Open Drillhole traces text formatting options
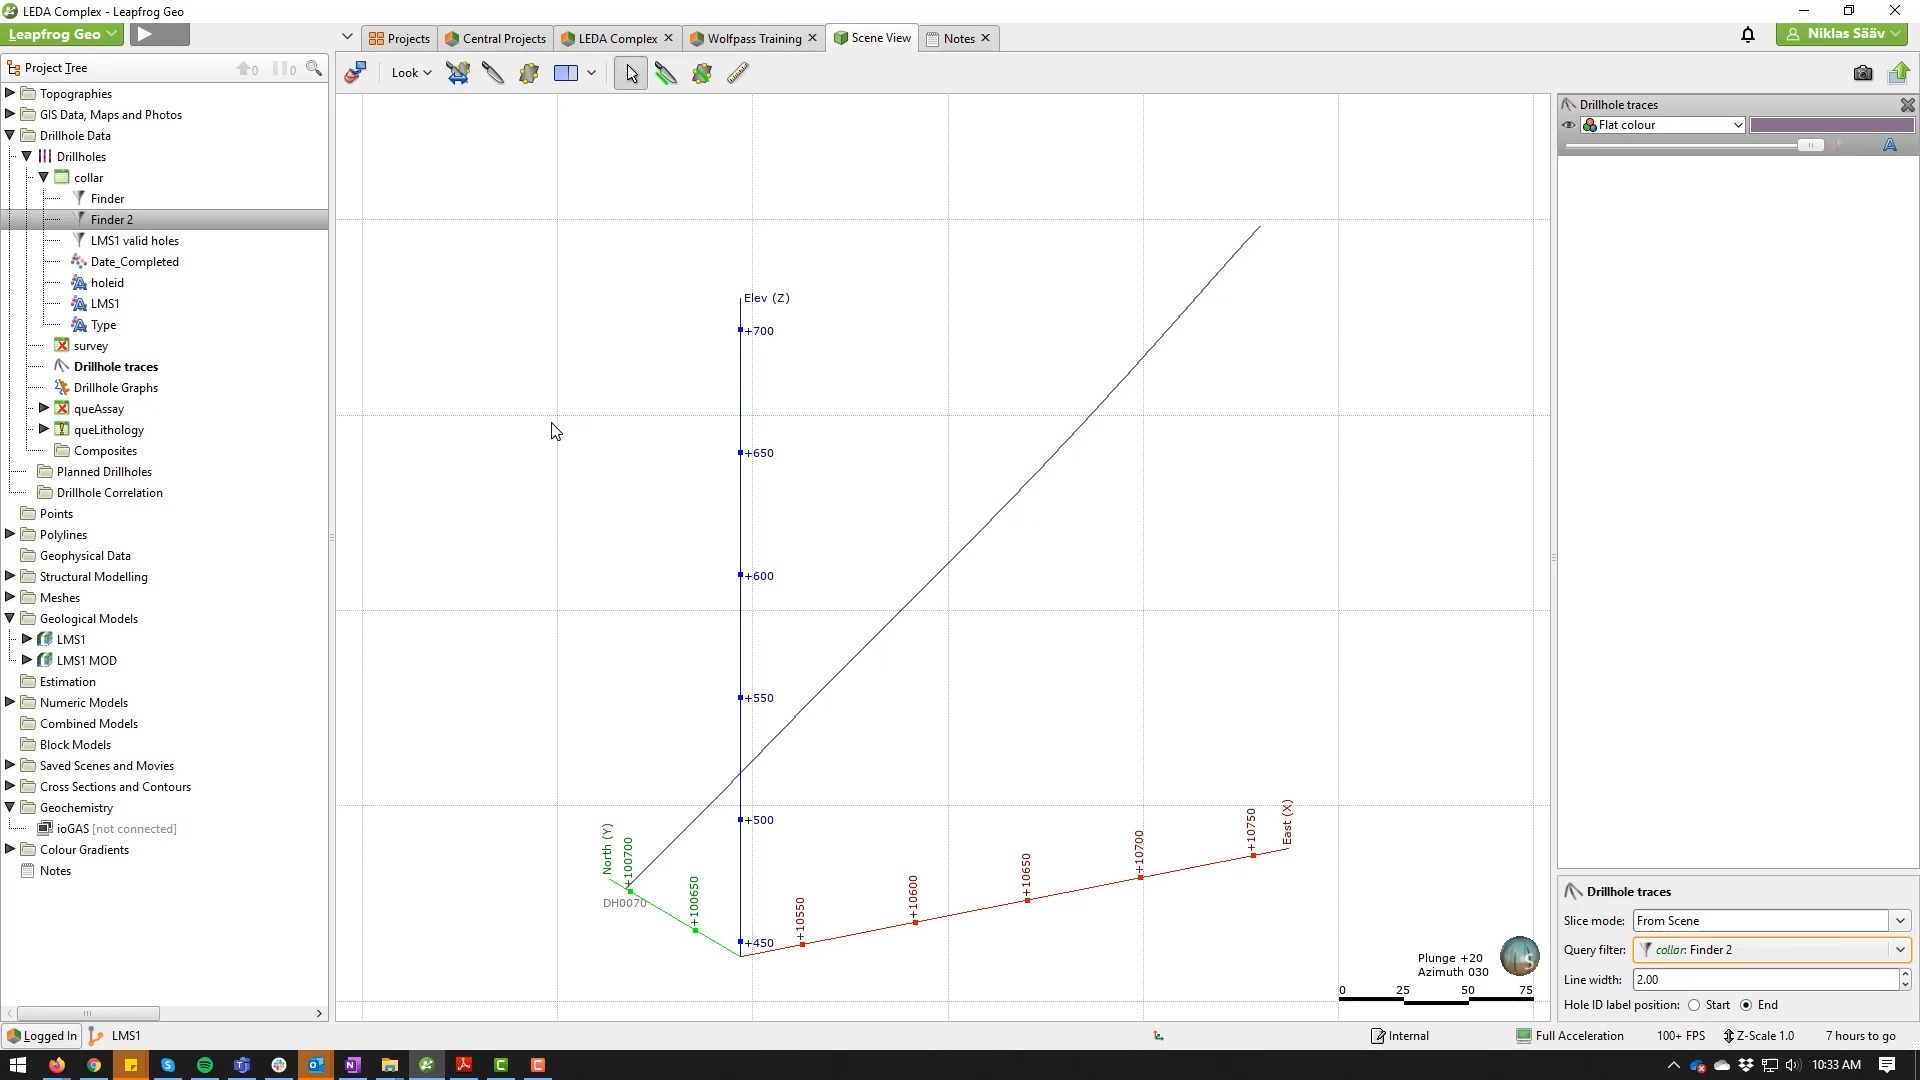 pos(1890,146)
